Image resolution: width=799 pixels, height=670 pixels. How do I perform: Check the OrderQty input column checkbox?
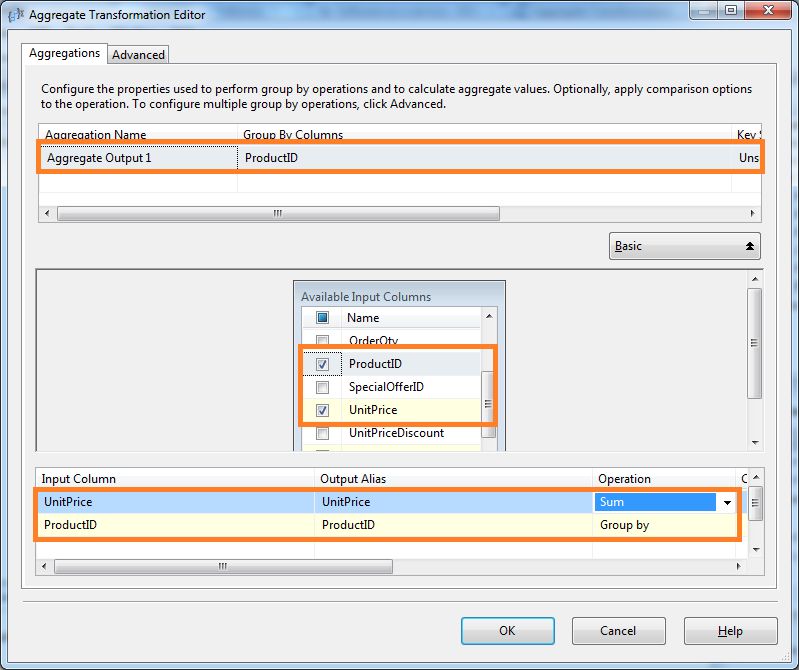coord(322,340)
